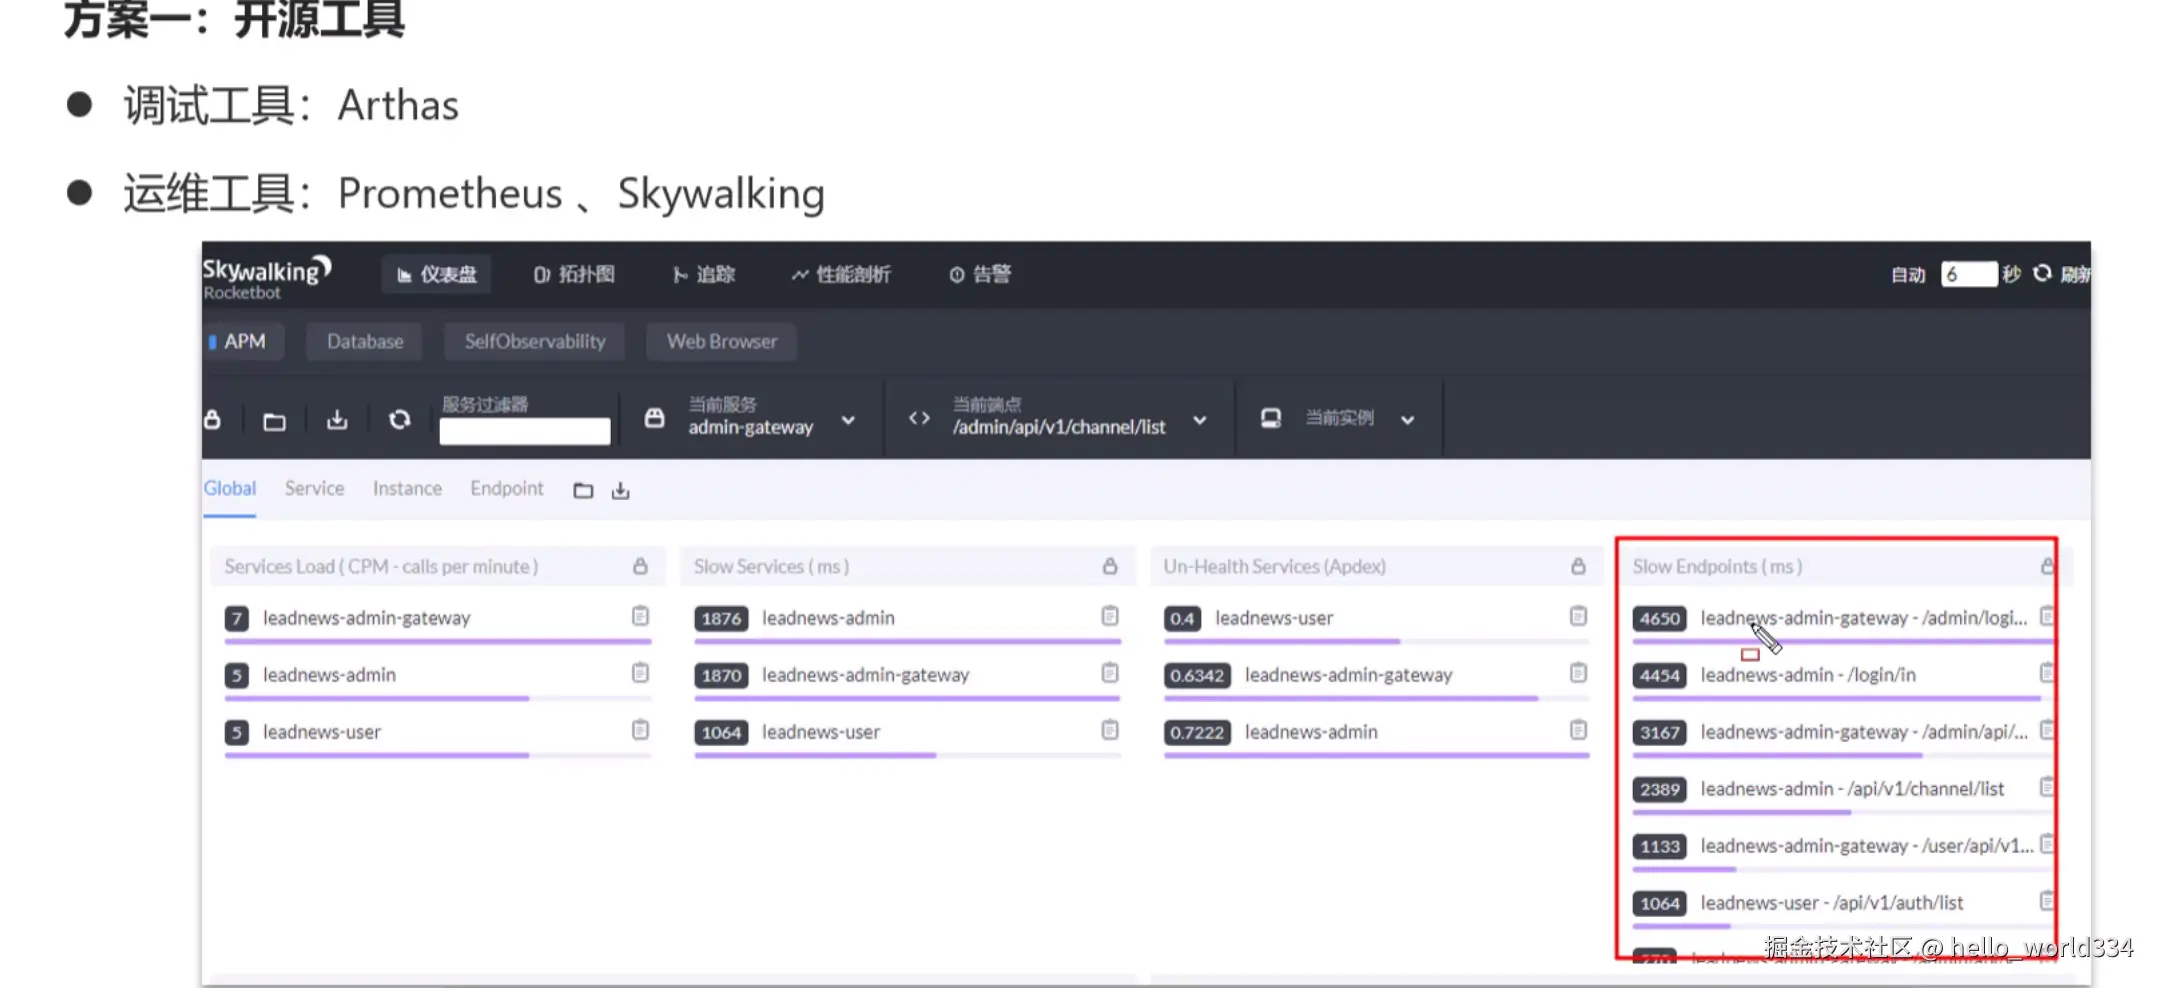Viewport: 2160px width, 988px height.
Task: Click the download export icon in dark toolbar
Action: click(337, 420)
